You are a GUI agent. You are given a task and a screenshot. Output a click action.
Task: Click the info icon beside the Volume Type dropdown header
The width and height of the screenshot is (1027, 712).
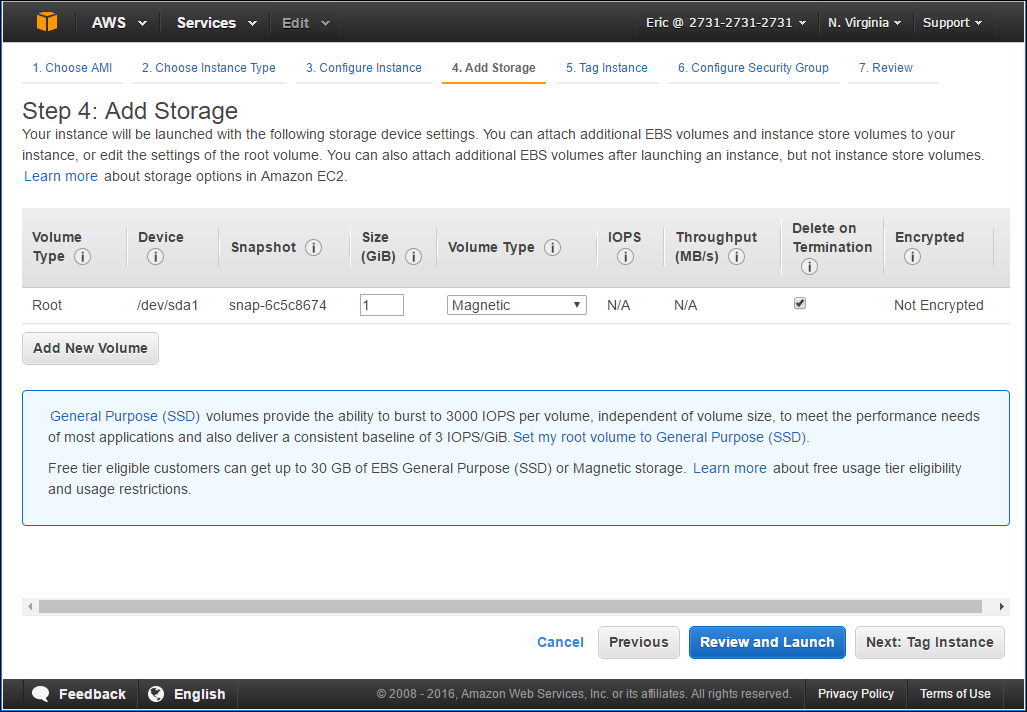click(552, 248)
